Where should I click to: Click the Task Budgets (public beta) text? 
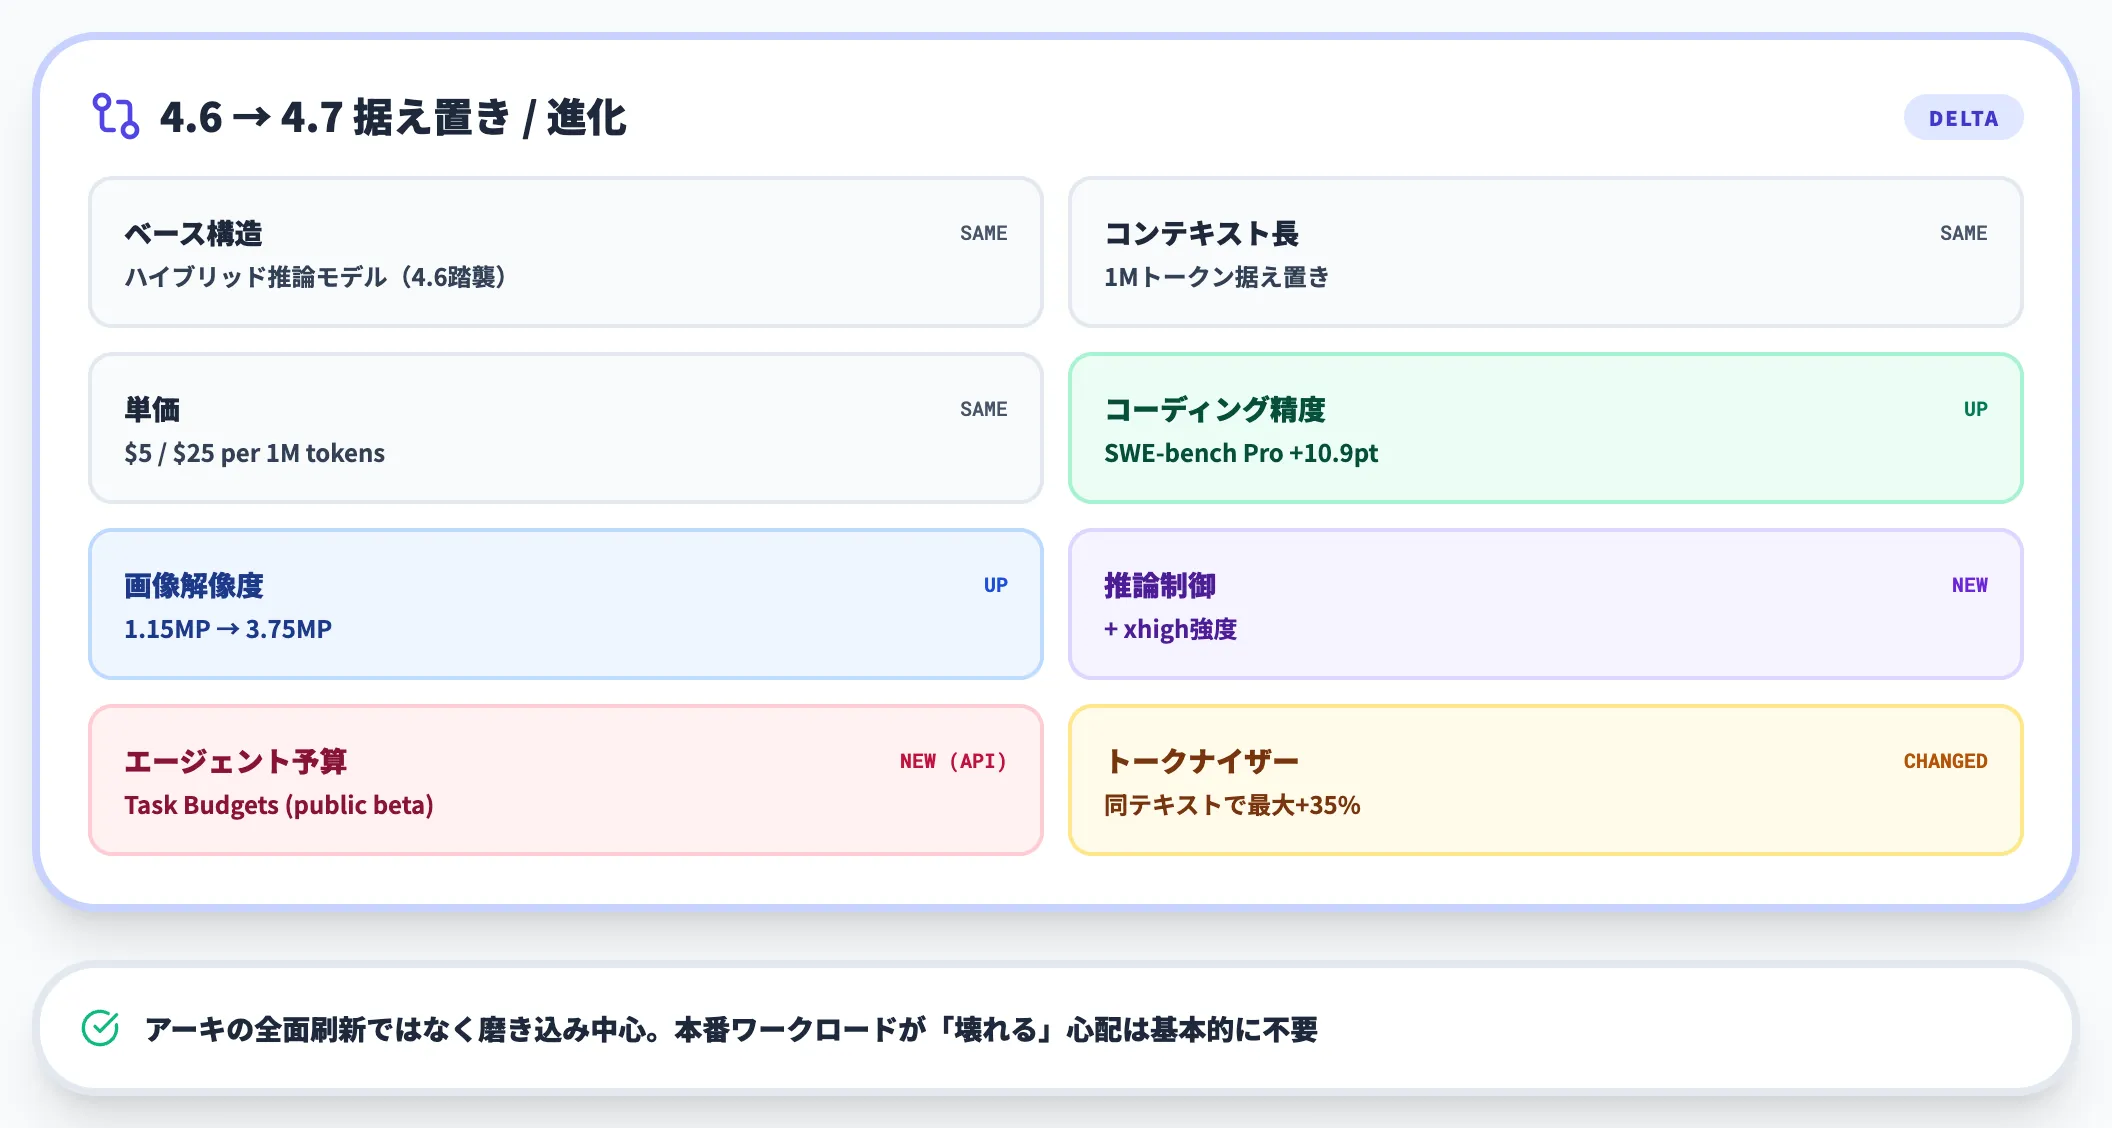point(279,805)
